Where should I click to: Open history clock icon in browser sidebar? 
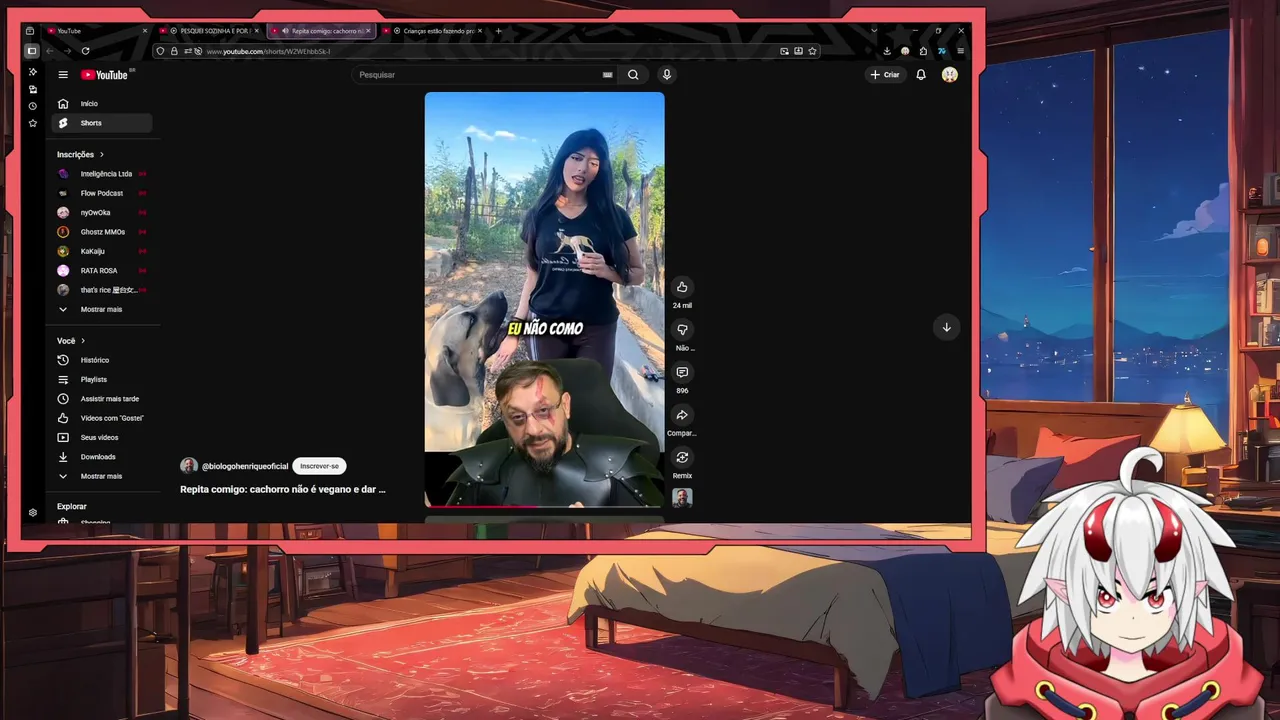(x=32, y=106)
